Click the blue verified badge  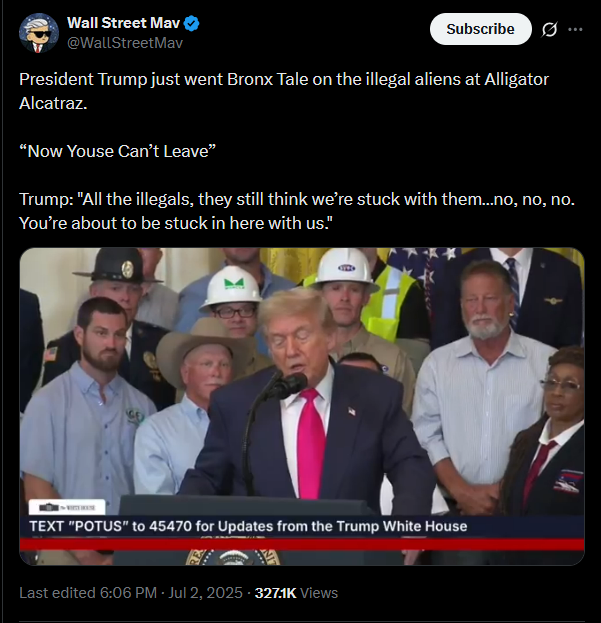[x=192, y=23]
